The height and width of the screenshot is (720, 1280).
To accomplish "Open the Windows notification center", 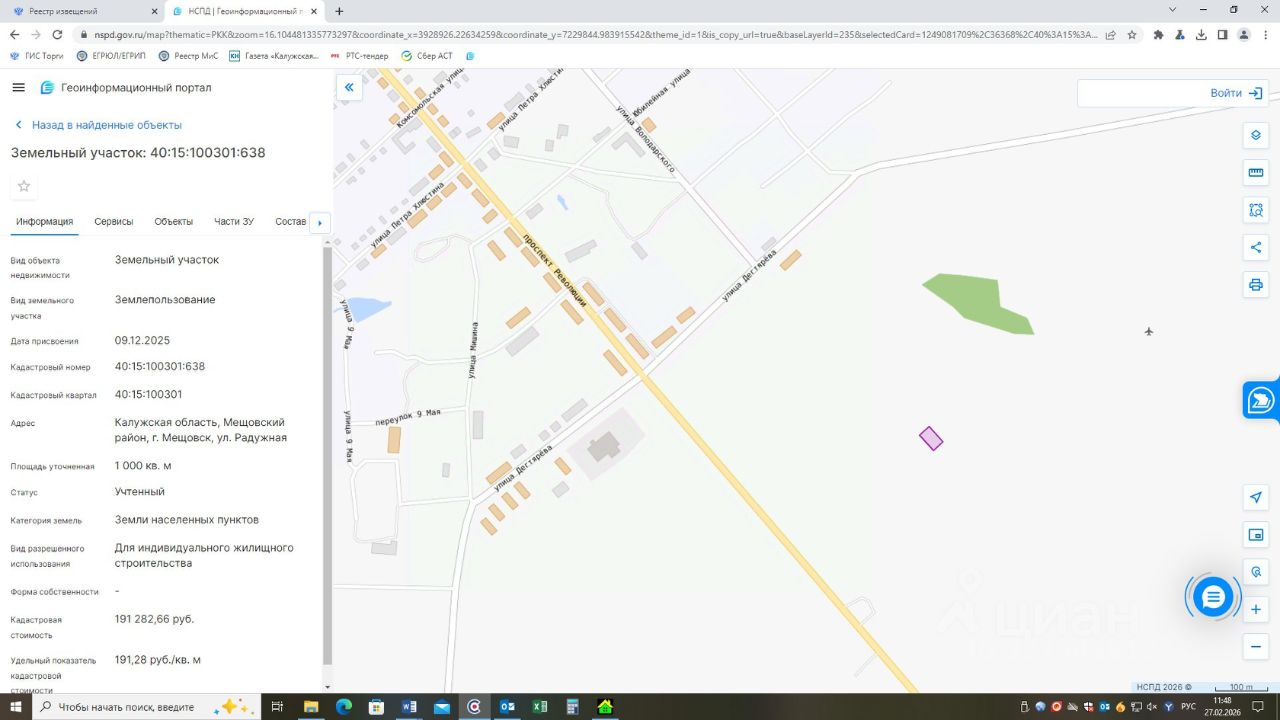I will (1259, 707).
